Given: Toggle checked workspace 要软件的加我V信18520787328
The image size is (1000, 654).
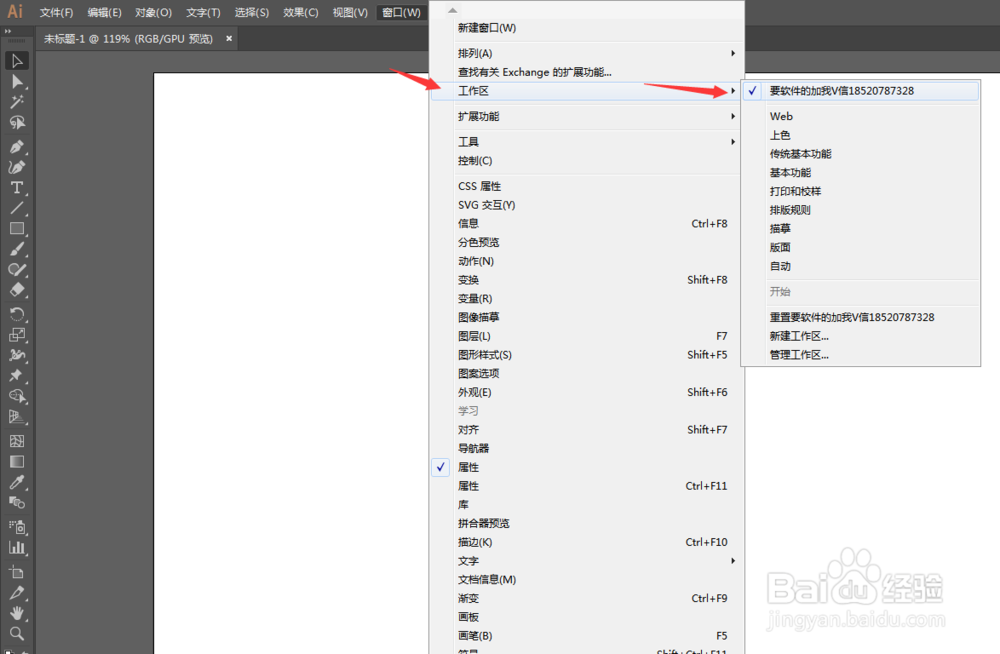Looking at the screenshot, I should (860, 91).
